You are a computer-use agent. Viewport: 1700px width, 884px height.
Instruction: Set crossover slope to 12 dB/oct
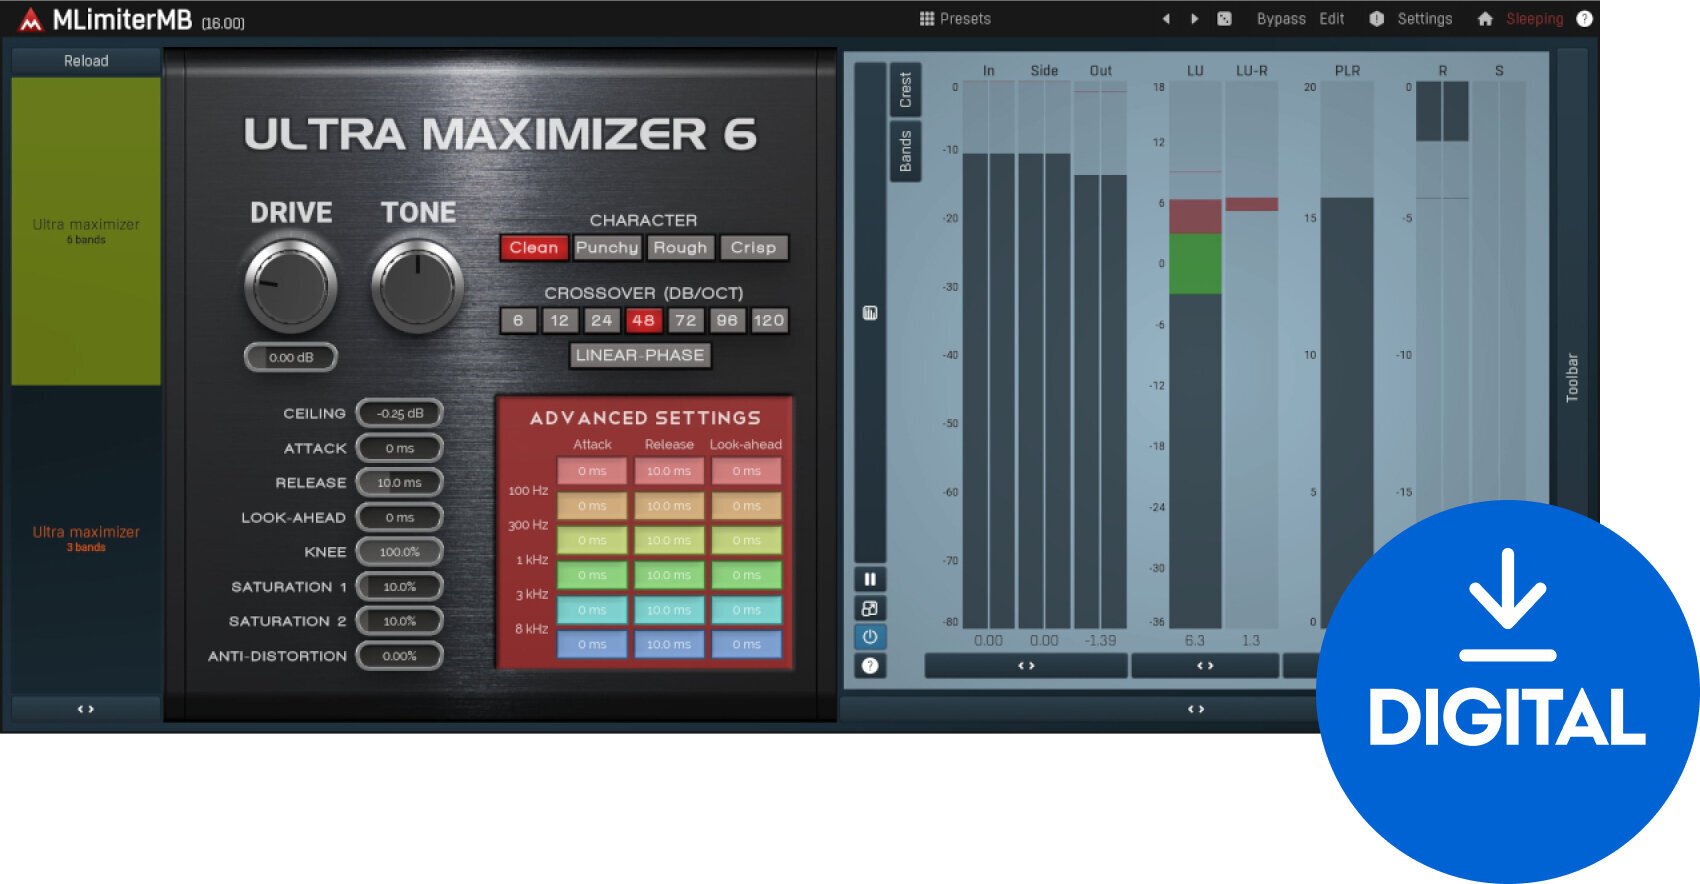[x=560, y=320]
